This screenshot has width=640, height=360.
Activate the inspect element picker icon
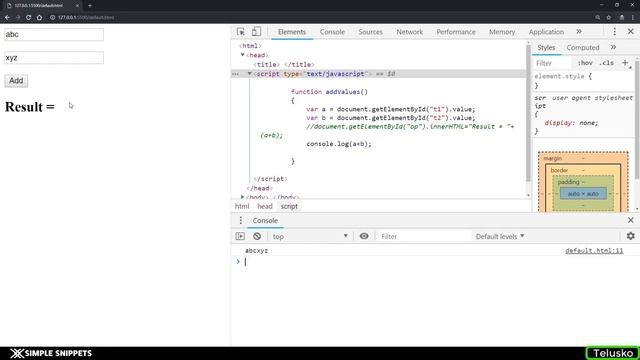[x=240, y=32]
